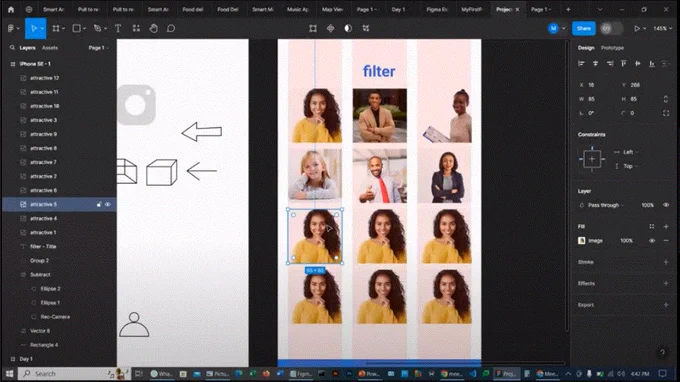Click layer opacity 100% field
Viewport: 680px width, 382px height.
click(647, 205)
